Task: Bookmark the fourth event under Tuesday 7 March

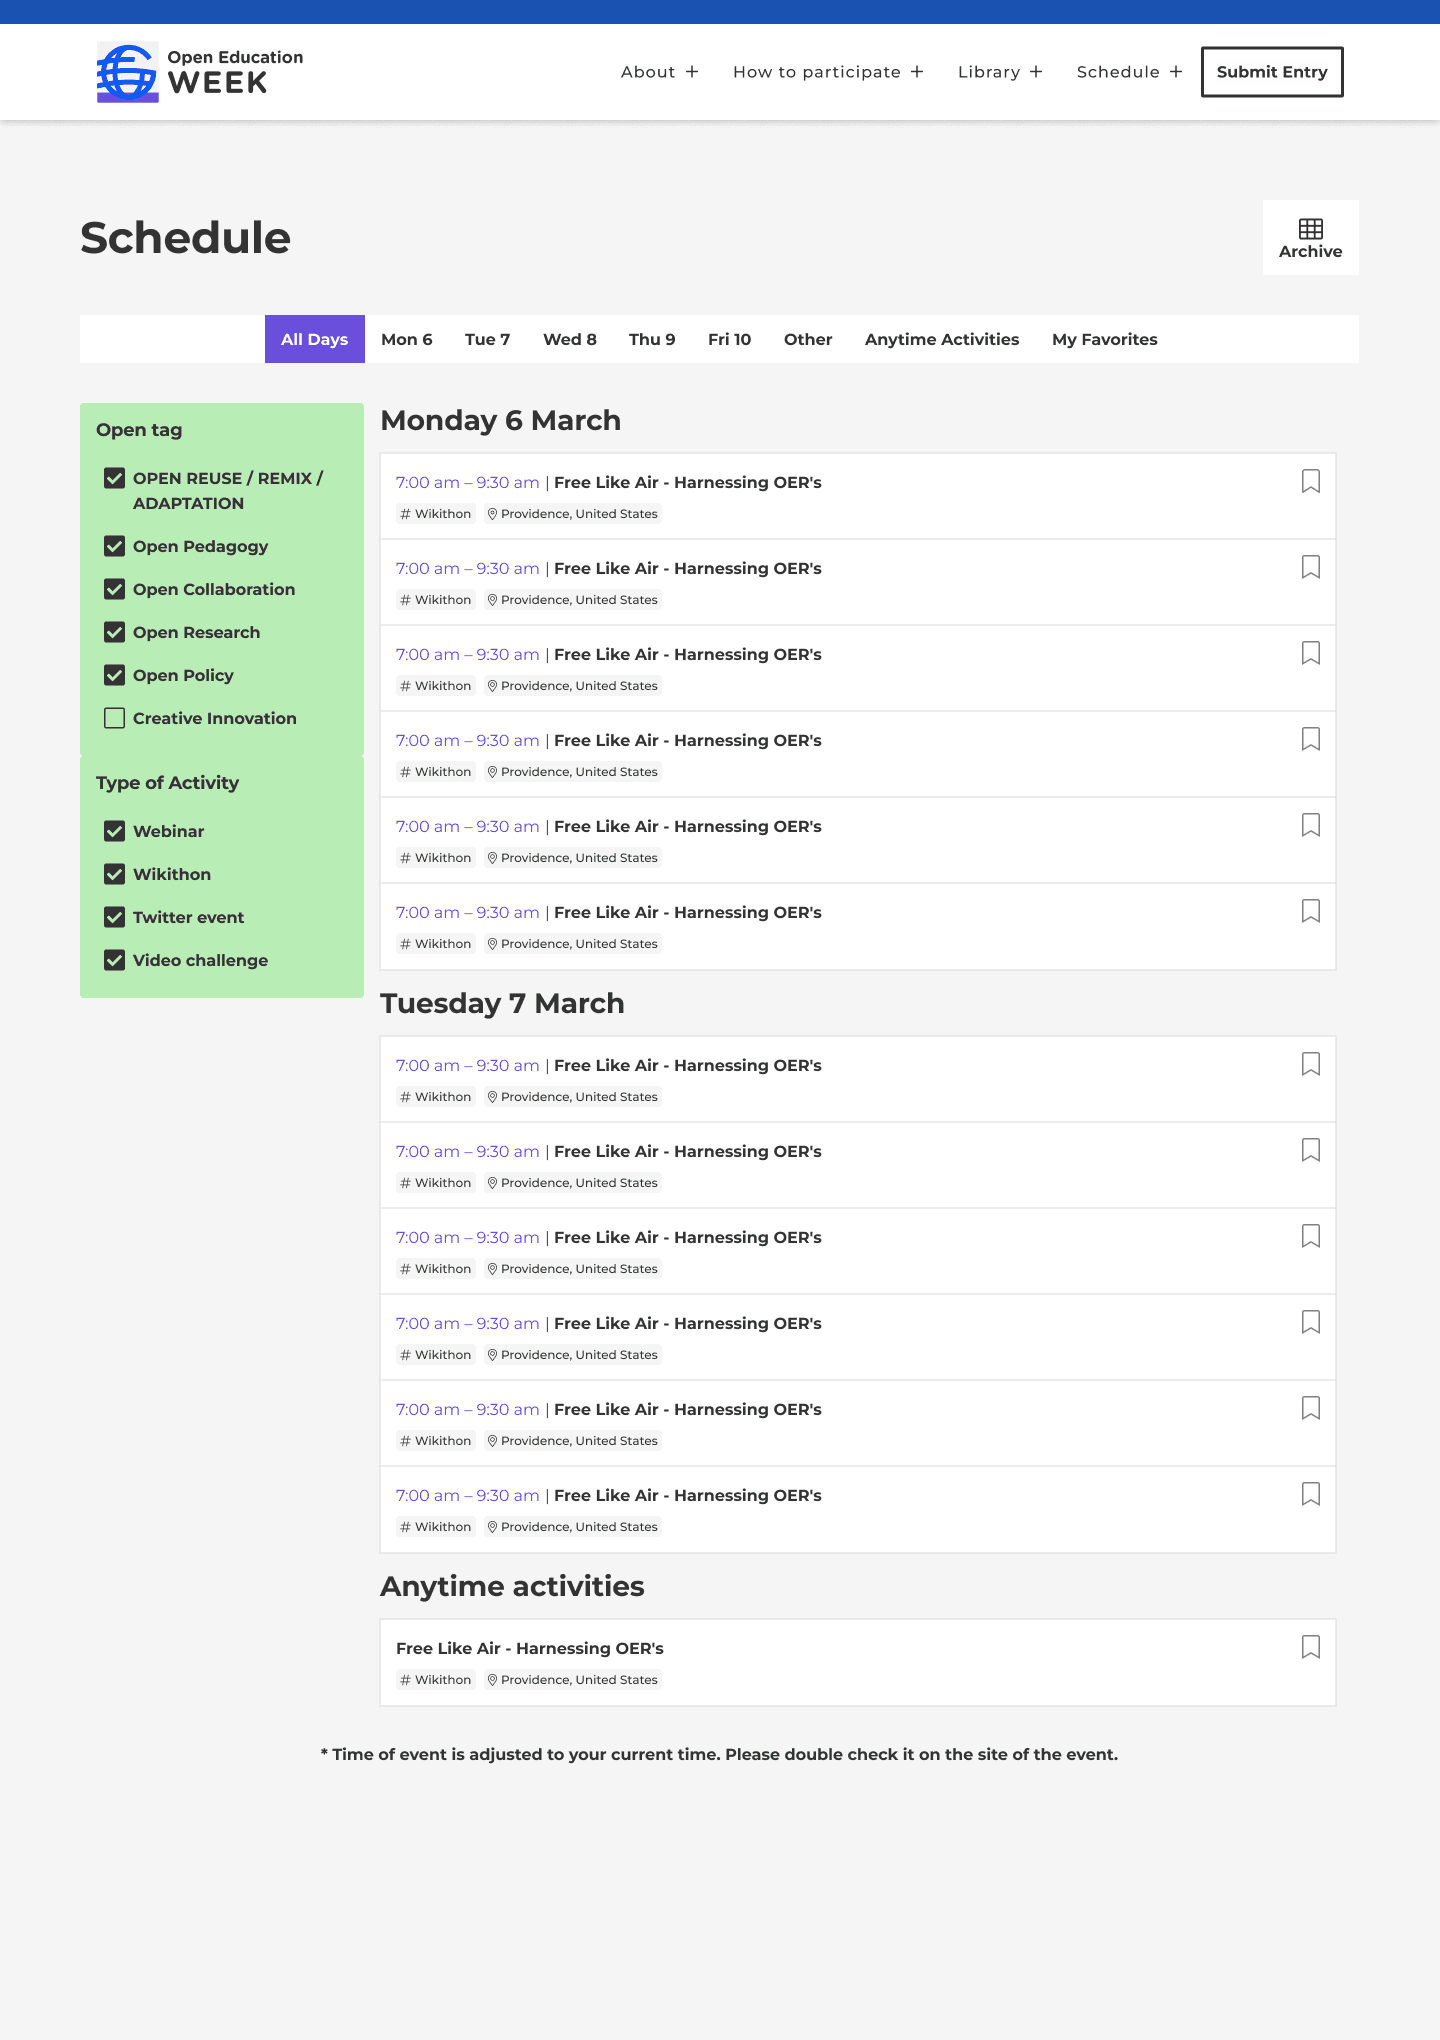Action: (x=1310, y=1322)
